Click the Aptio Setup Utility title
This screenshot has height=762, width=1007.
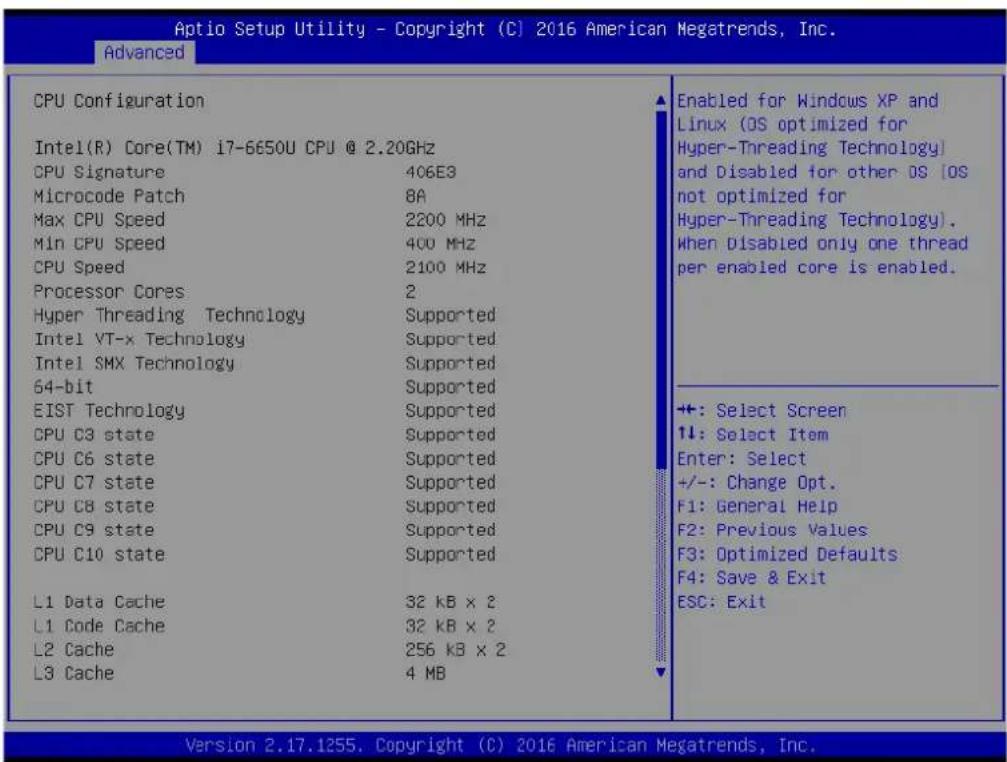[505, 29]
